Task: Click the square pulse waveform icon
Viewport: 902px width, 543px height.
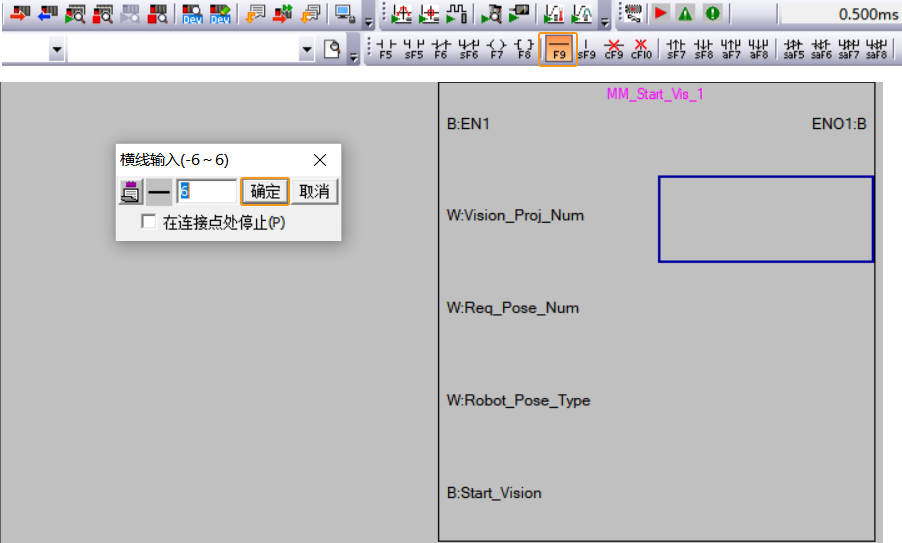Action: click(x=457, y=13)
